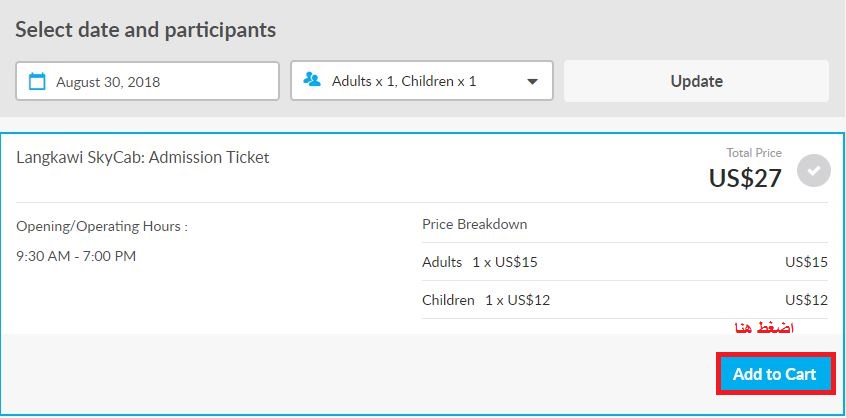
Task: Expand the participants dropdown arrow
Action: pyautogui.click(x=532, y=81)
